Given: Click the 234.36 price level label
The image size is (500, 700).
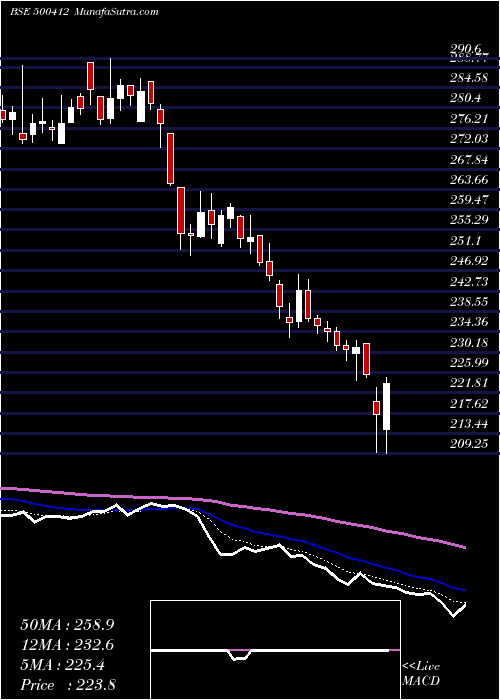Looking at the screenshot, I should [469, 322].
